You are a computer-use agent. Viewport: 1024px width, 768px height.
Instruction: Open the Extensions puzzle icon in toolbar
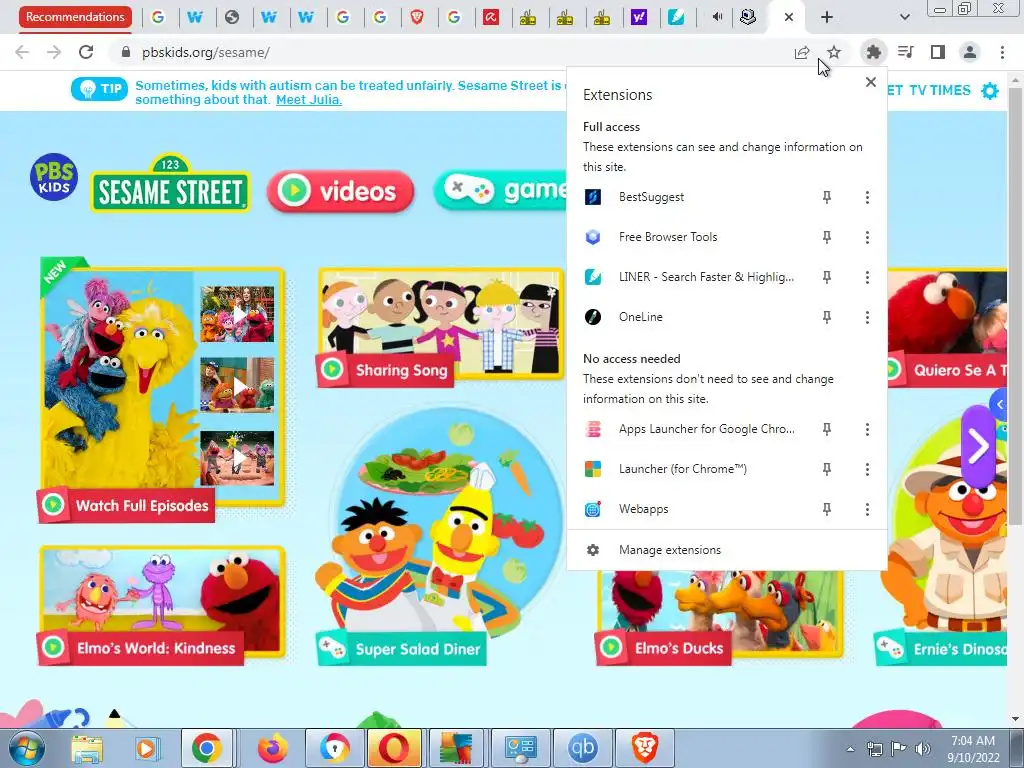873,52
